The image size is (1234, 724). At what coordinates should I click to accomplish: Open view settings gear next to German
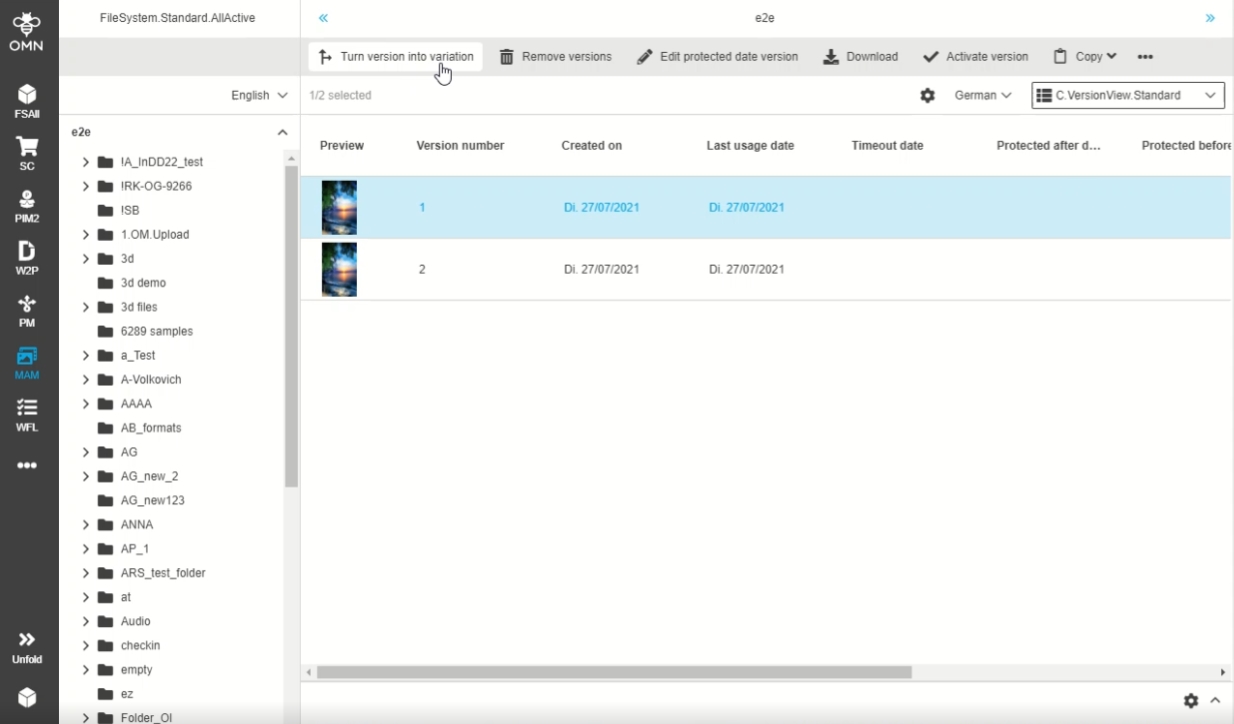click(927, 95)
